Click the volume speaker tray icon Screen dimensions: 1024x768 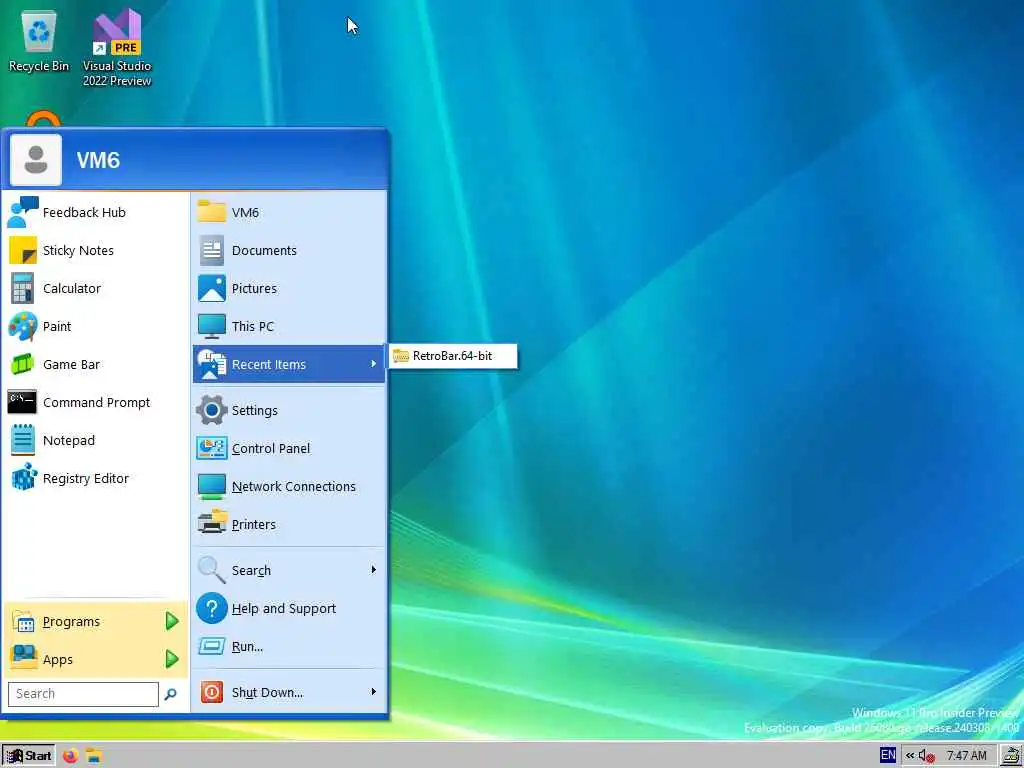[927, 756]
